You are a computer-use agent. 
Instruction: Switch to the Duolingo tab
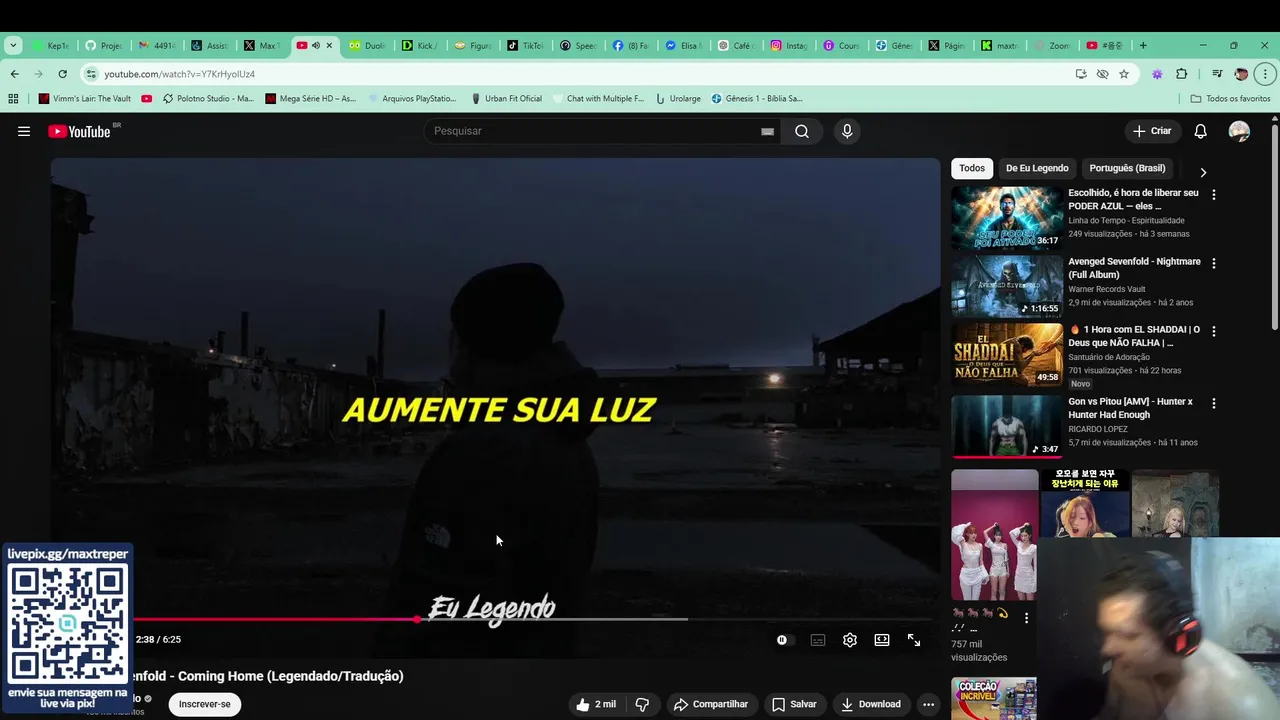[x=366, y=45]
